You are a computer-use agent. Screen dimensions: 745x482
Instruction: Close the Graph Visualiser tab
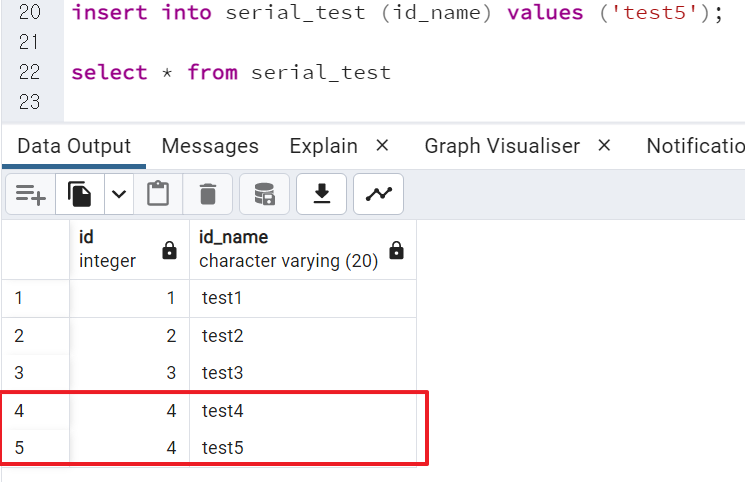604,145
